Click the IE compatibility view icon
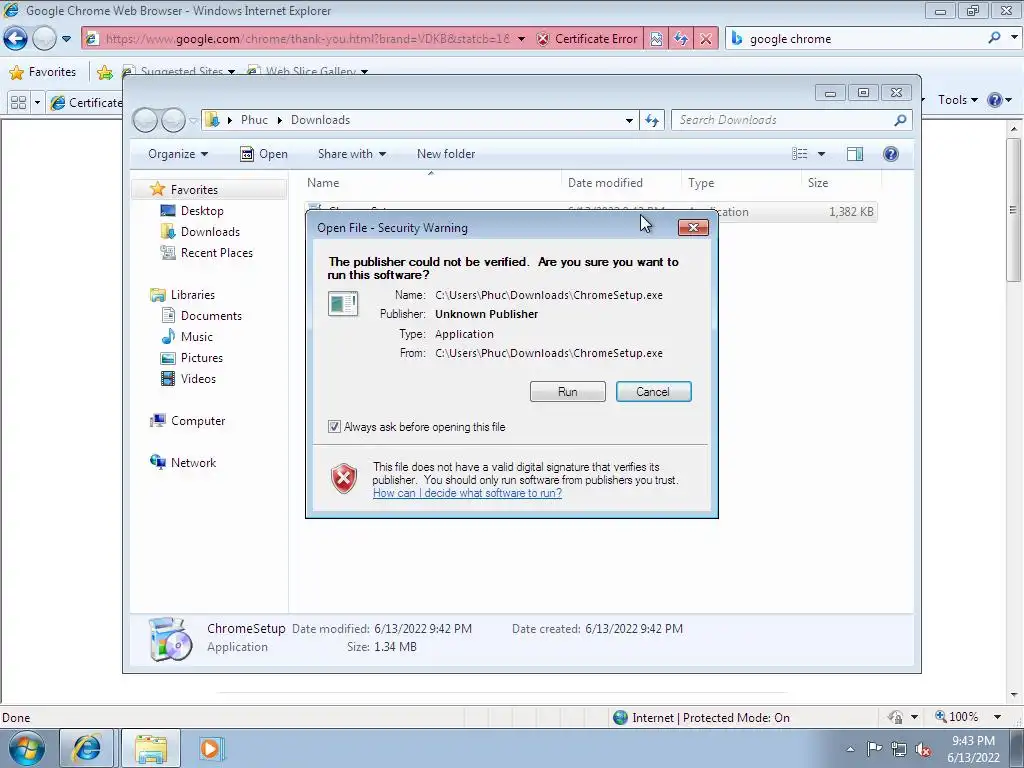This screenshot has width=1024, height=768. (656, 39)
